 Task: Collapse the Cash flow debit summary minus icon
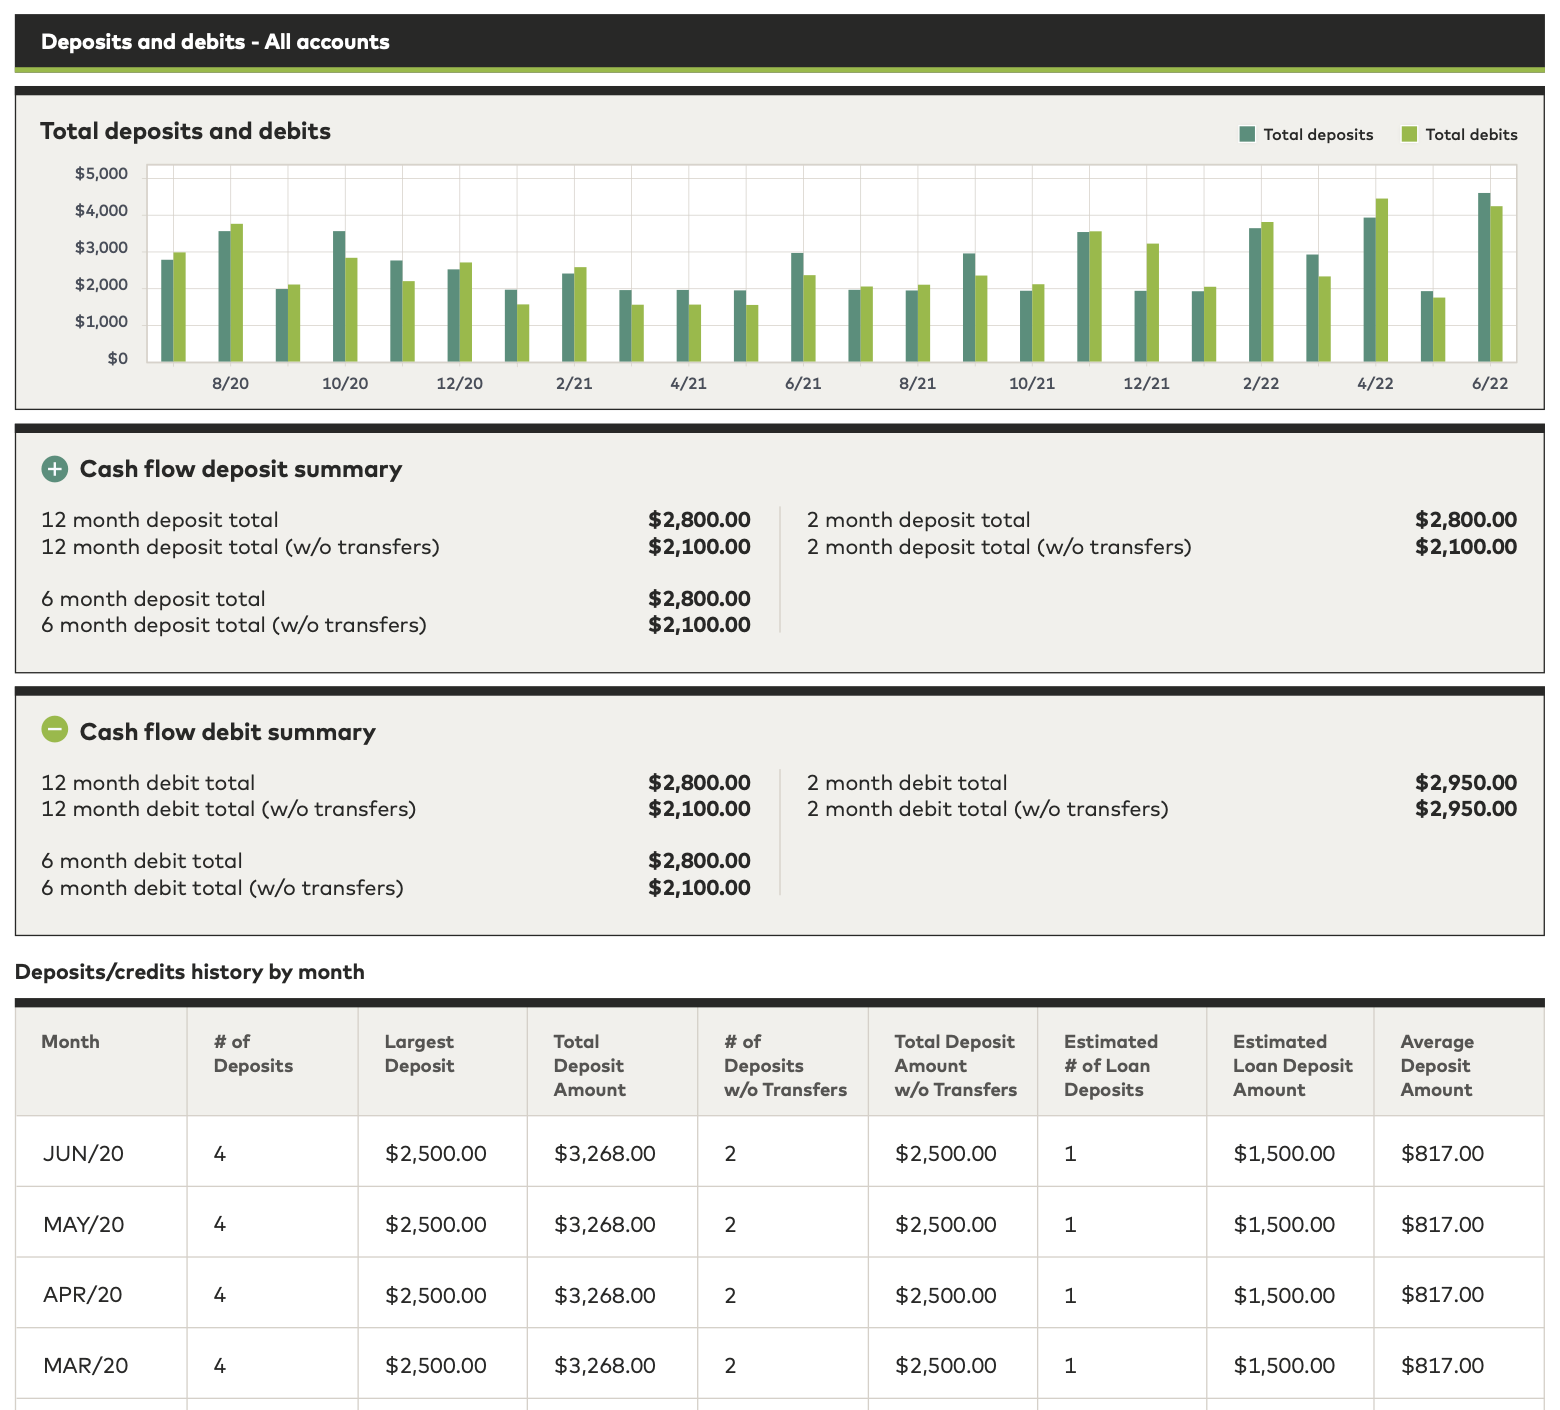coord(54,731)
